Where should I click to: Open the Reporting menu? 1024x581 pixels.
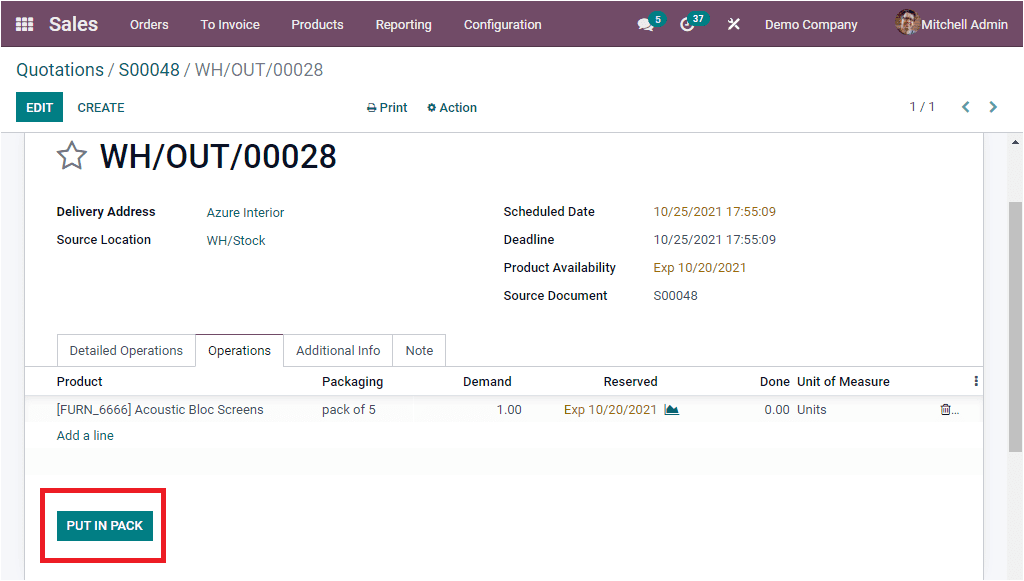tap(403, 24)
